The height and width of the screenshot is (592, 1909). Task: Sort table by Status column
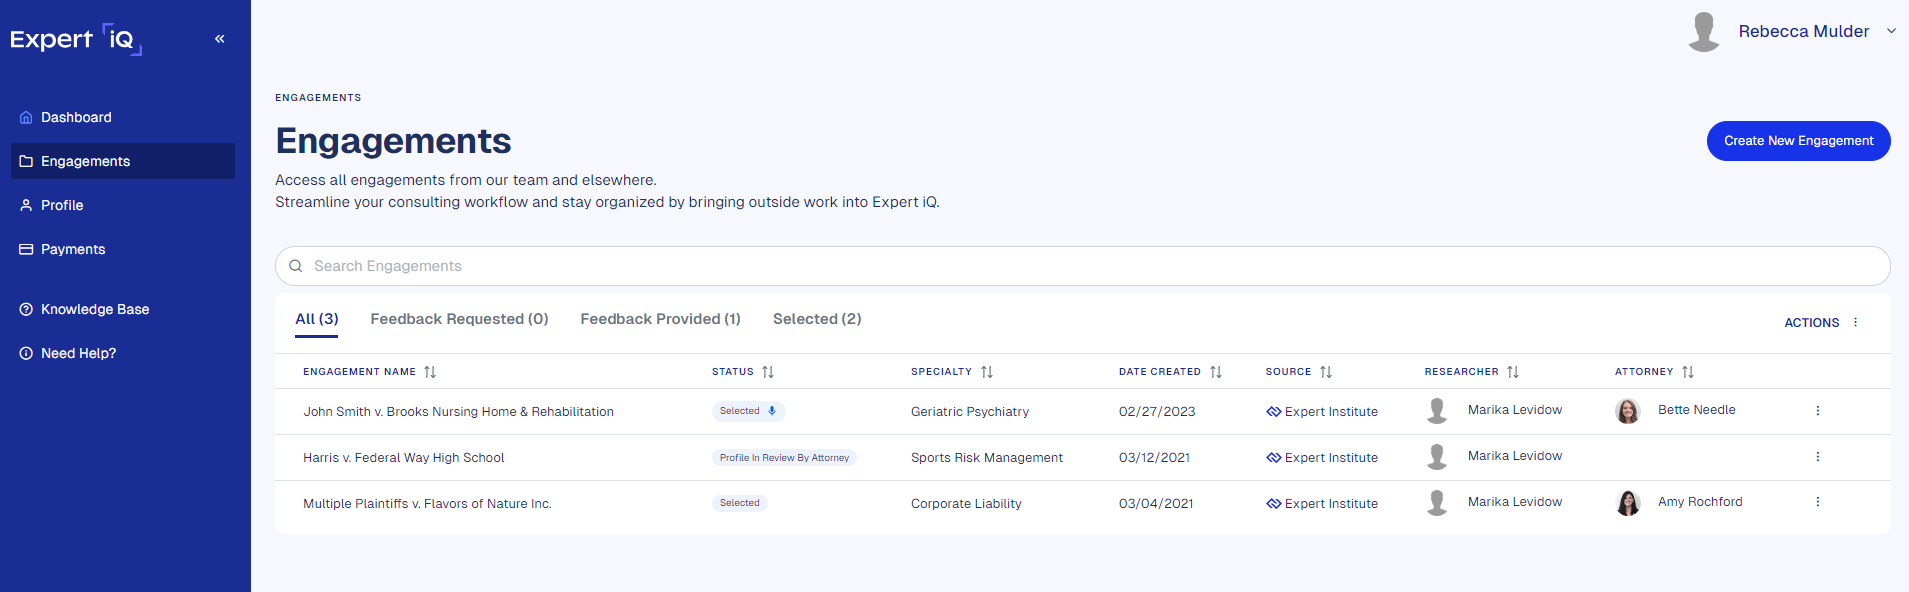coord(768,372)
